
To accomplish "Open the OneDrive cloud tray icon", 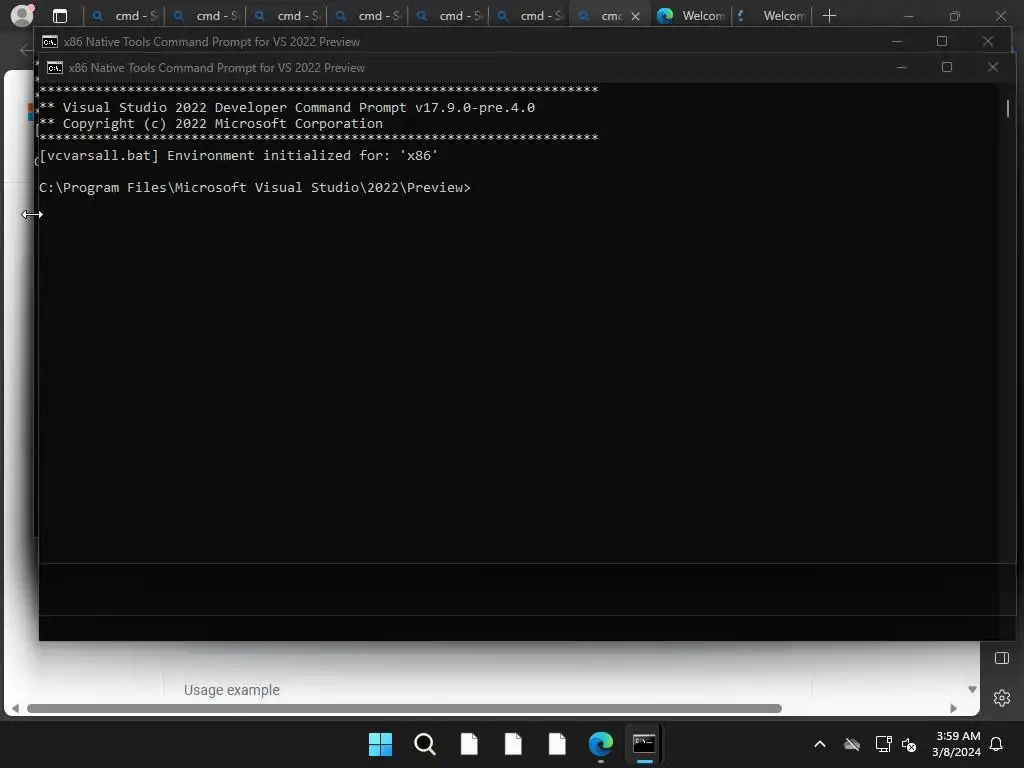I will [x=852, y=744].
